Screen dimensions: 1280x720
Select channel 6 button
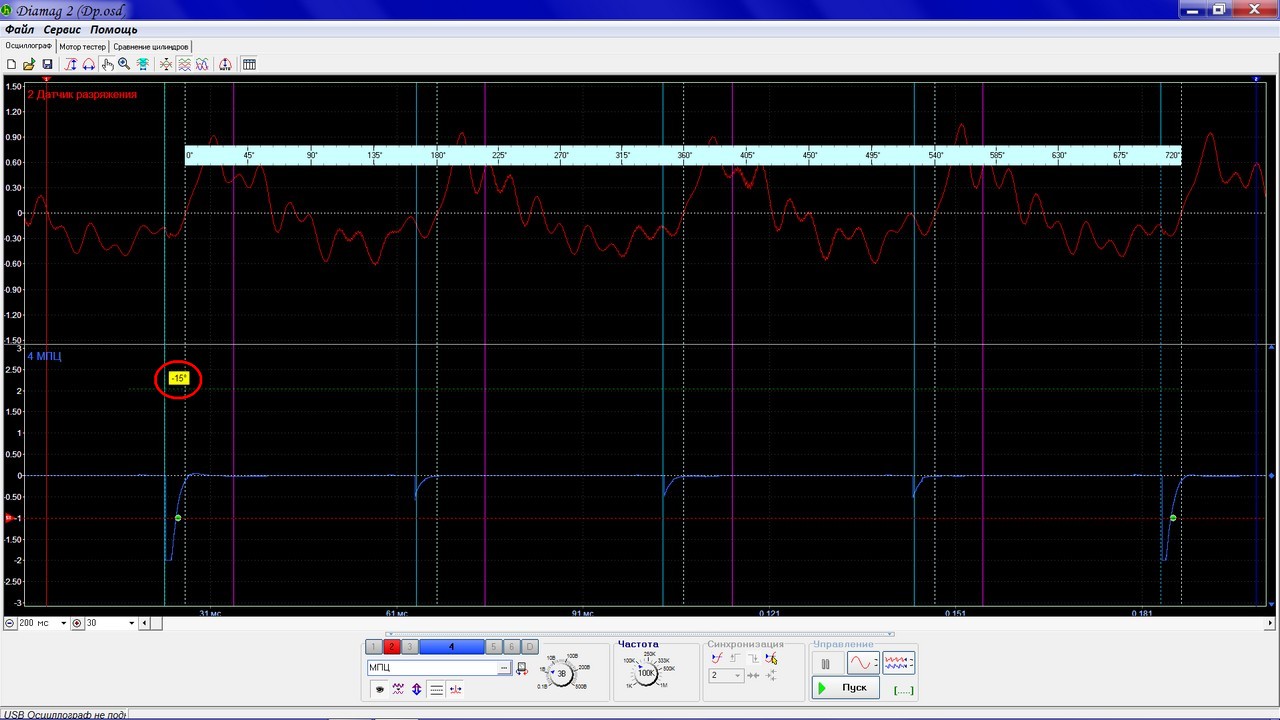(x=511, y=647)
